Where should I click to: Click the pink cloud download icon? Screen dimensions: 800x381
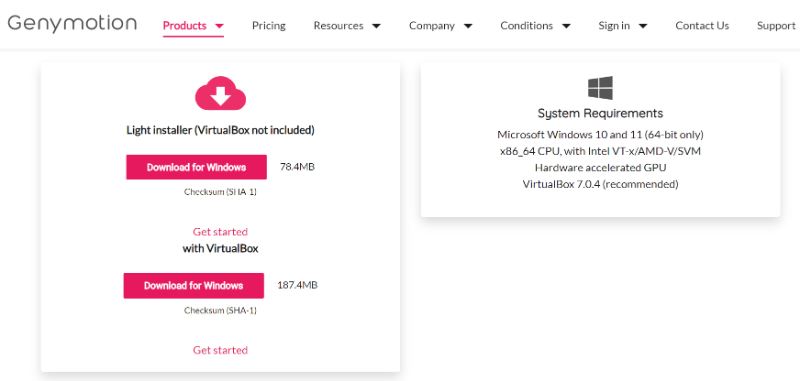pos(220,93)
